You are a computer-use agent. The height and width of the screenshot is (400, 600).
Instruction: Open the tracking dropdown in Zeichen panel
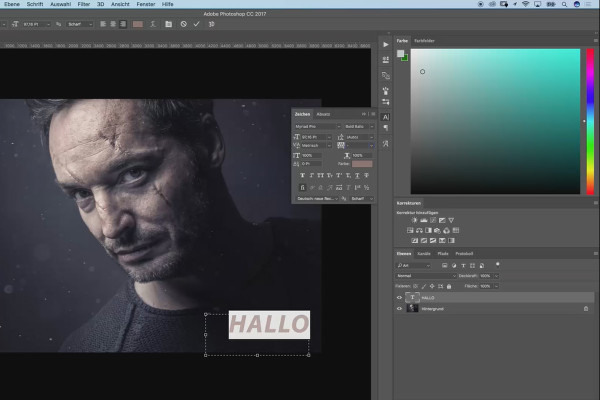point(371,145)
